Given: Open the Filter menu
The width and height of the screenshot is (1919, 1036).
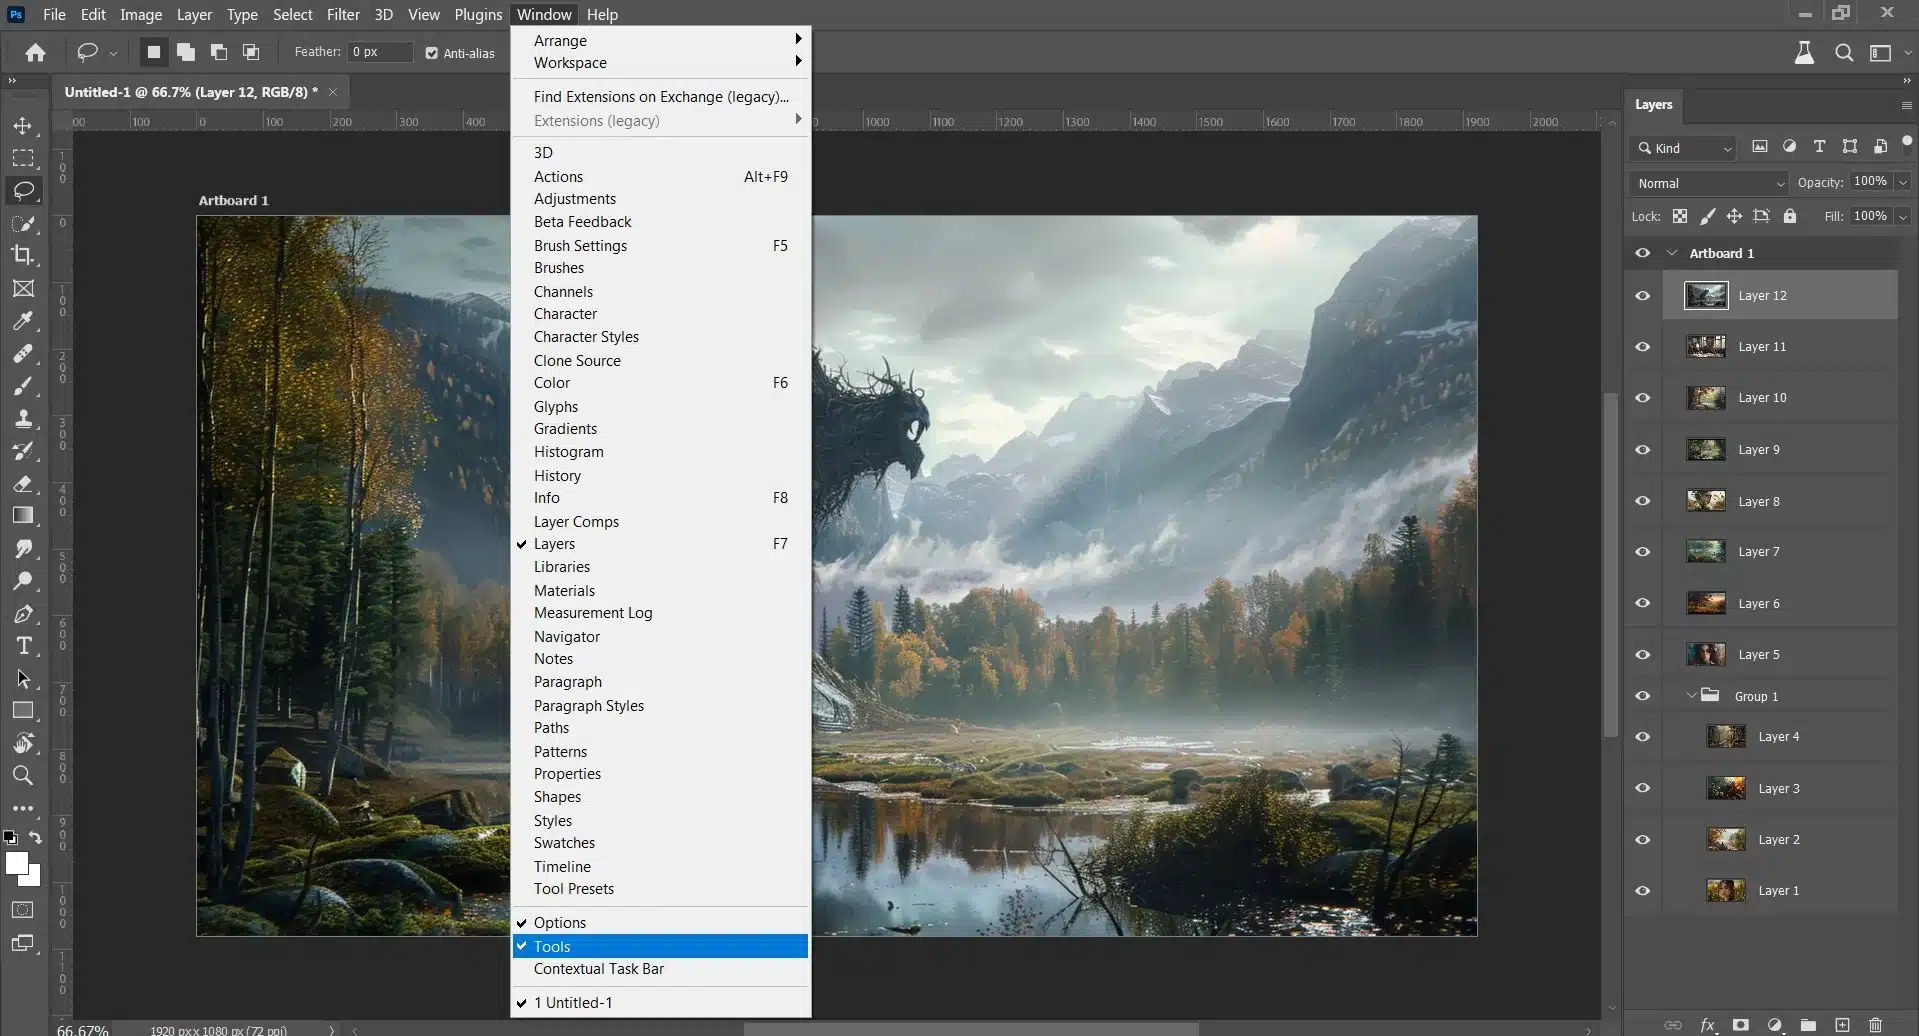Looking at the screenshot, I should 343,14.
